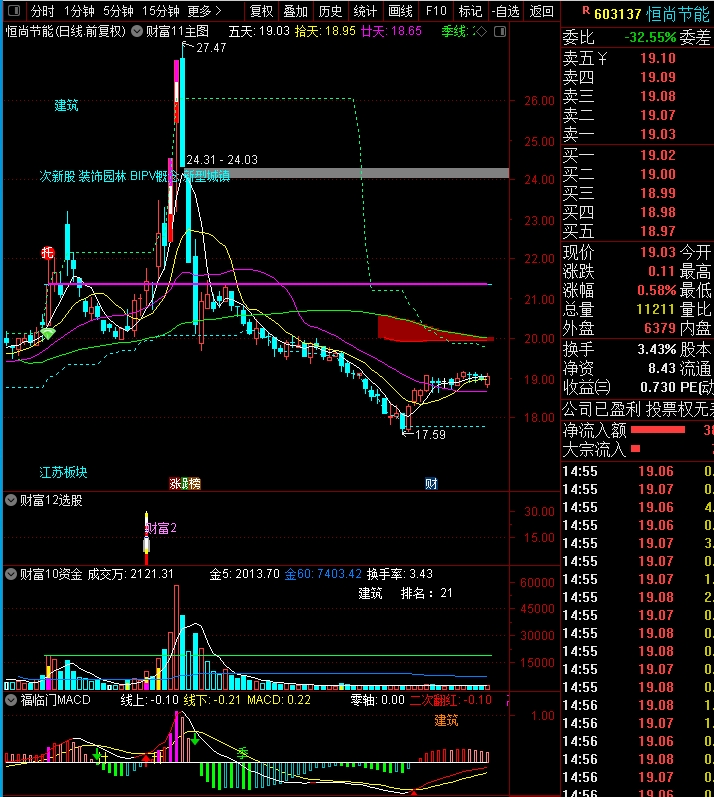The height and width of the screenshot is (797, 714).
Task: Click the 17.59 low price label
Action: (430, 435)
